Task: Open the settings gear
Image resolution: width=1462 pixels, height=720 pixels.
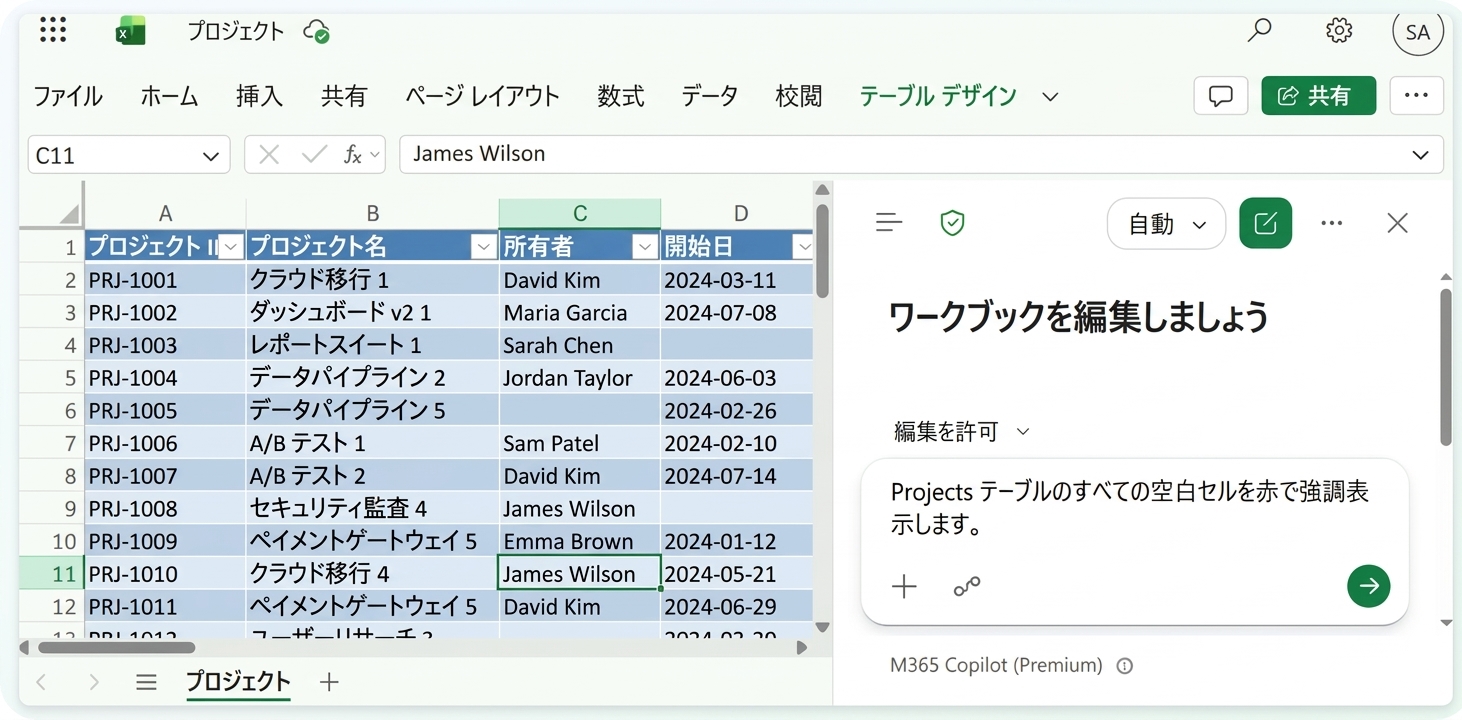Action: coord(1339,31)
